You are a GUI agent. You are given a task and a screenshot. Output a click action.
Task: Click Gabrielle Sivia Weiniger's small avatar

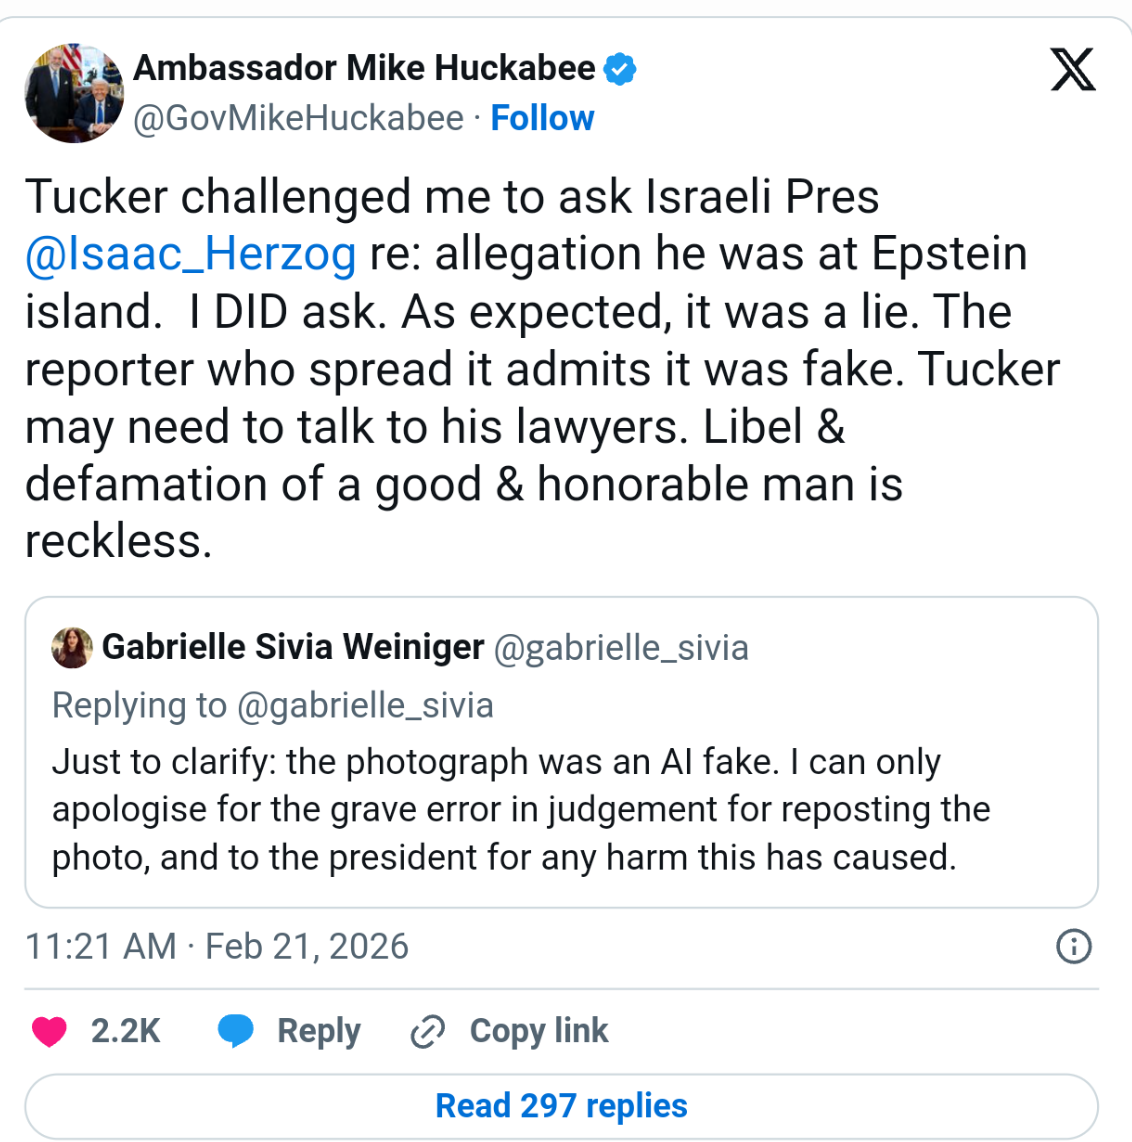[72, 648]
